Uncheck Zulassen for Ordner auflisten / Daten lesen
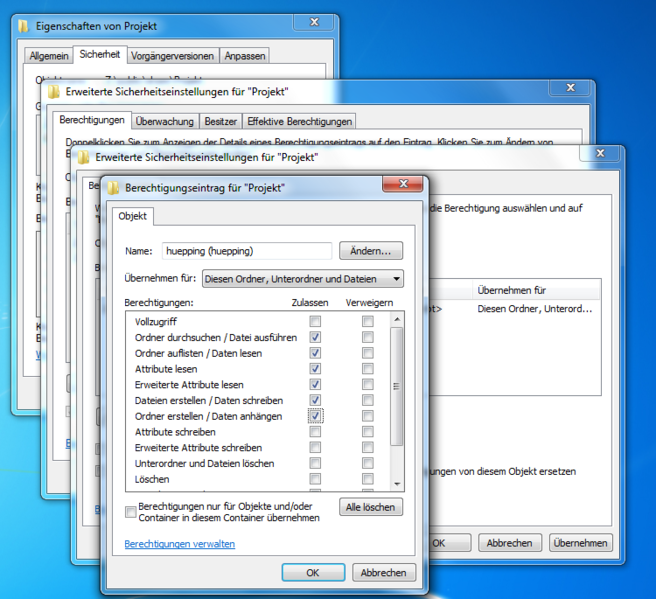656x599 pixels. [x=315, y=353]
